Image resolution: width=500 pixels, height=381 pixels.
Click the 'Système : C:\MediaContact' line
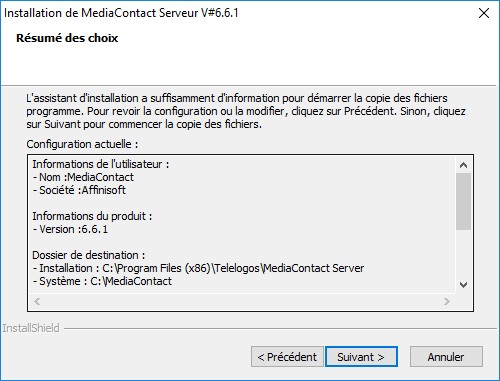click(x=102, y=281)
